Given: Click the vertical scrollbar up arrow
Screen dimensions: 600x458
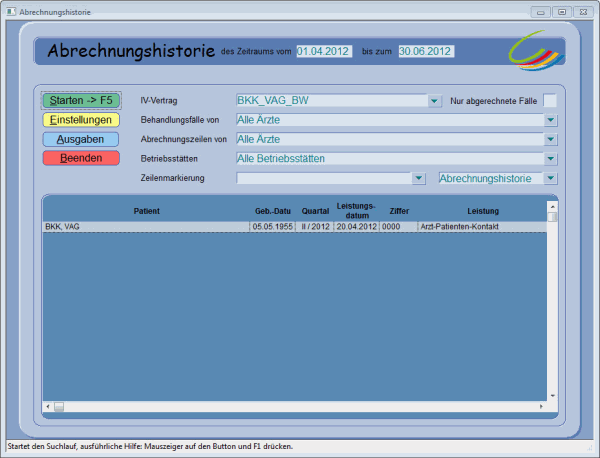Looking at the screenshot, I should coord(552,206).
